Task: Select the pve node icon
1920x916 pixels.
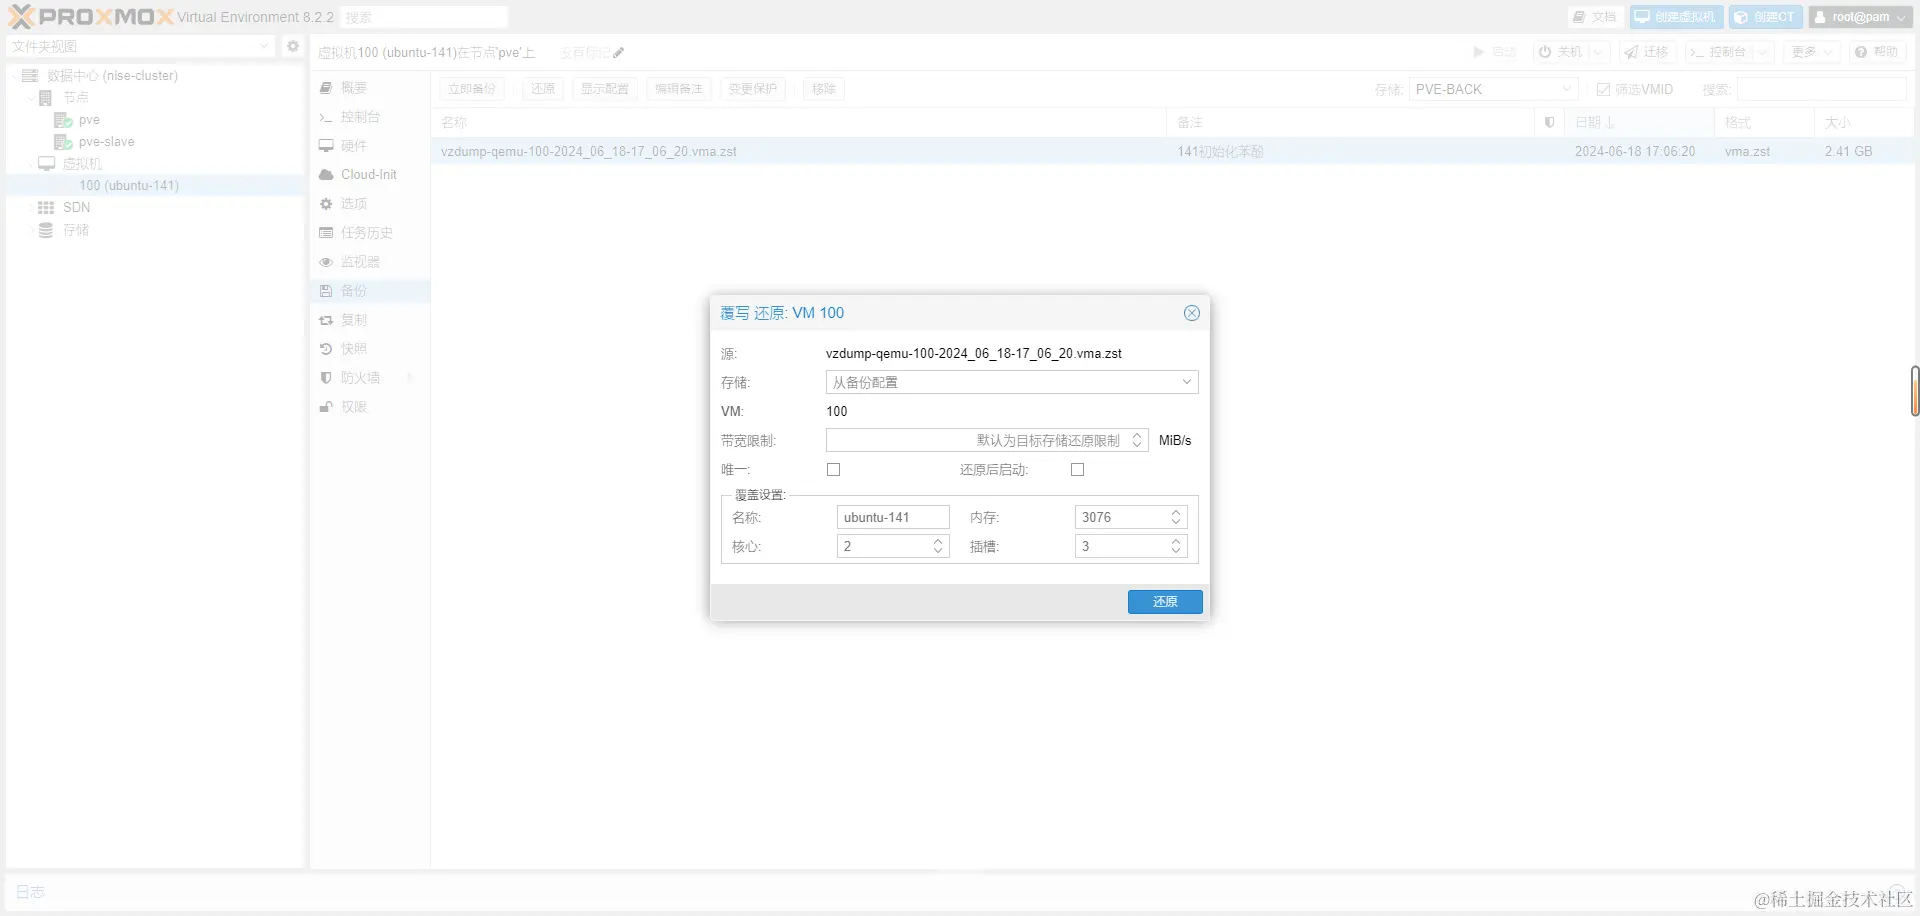Action: (63, 120)
